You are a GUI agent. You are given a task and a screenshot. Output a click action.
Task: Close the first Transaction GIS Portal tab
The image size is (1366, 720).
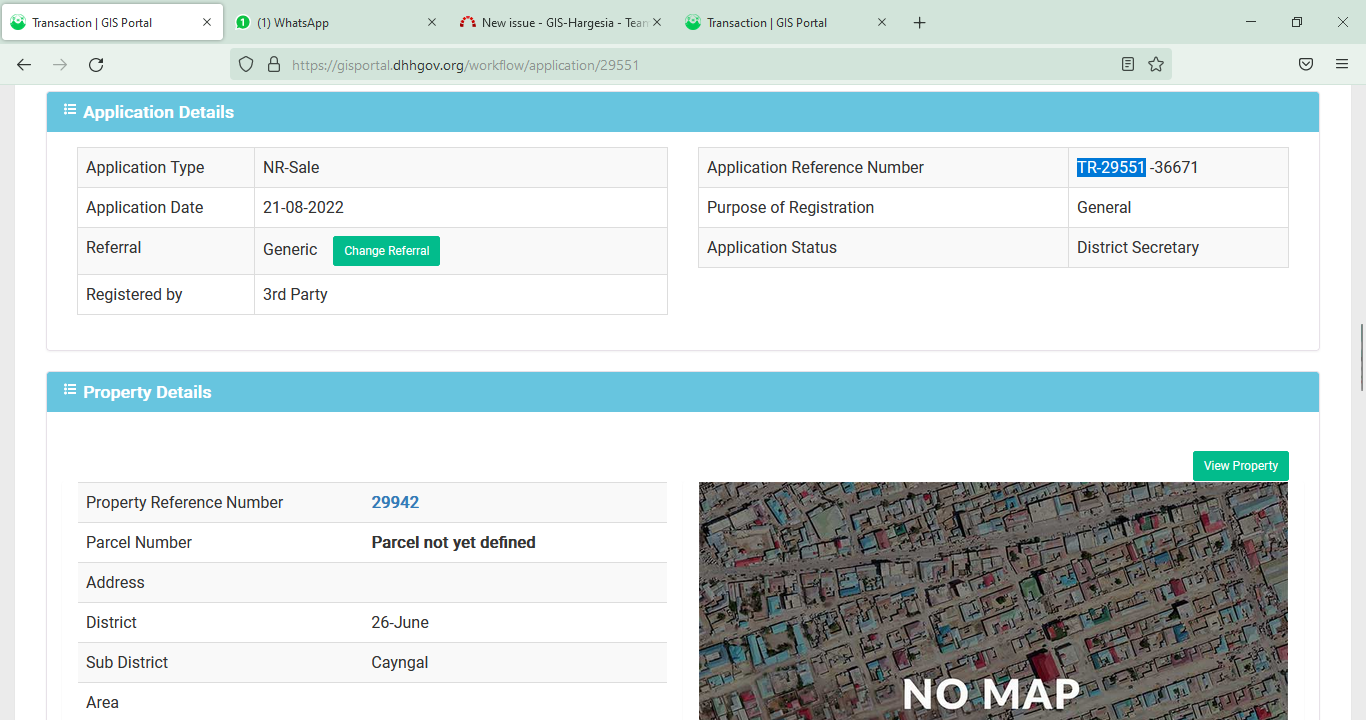207,22
